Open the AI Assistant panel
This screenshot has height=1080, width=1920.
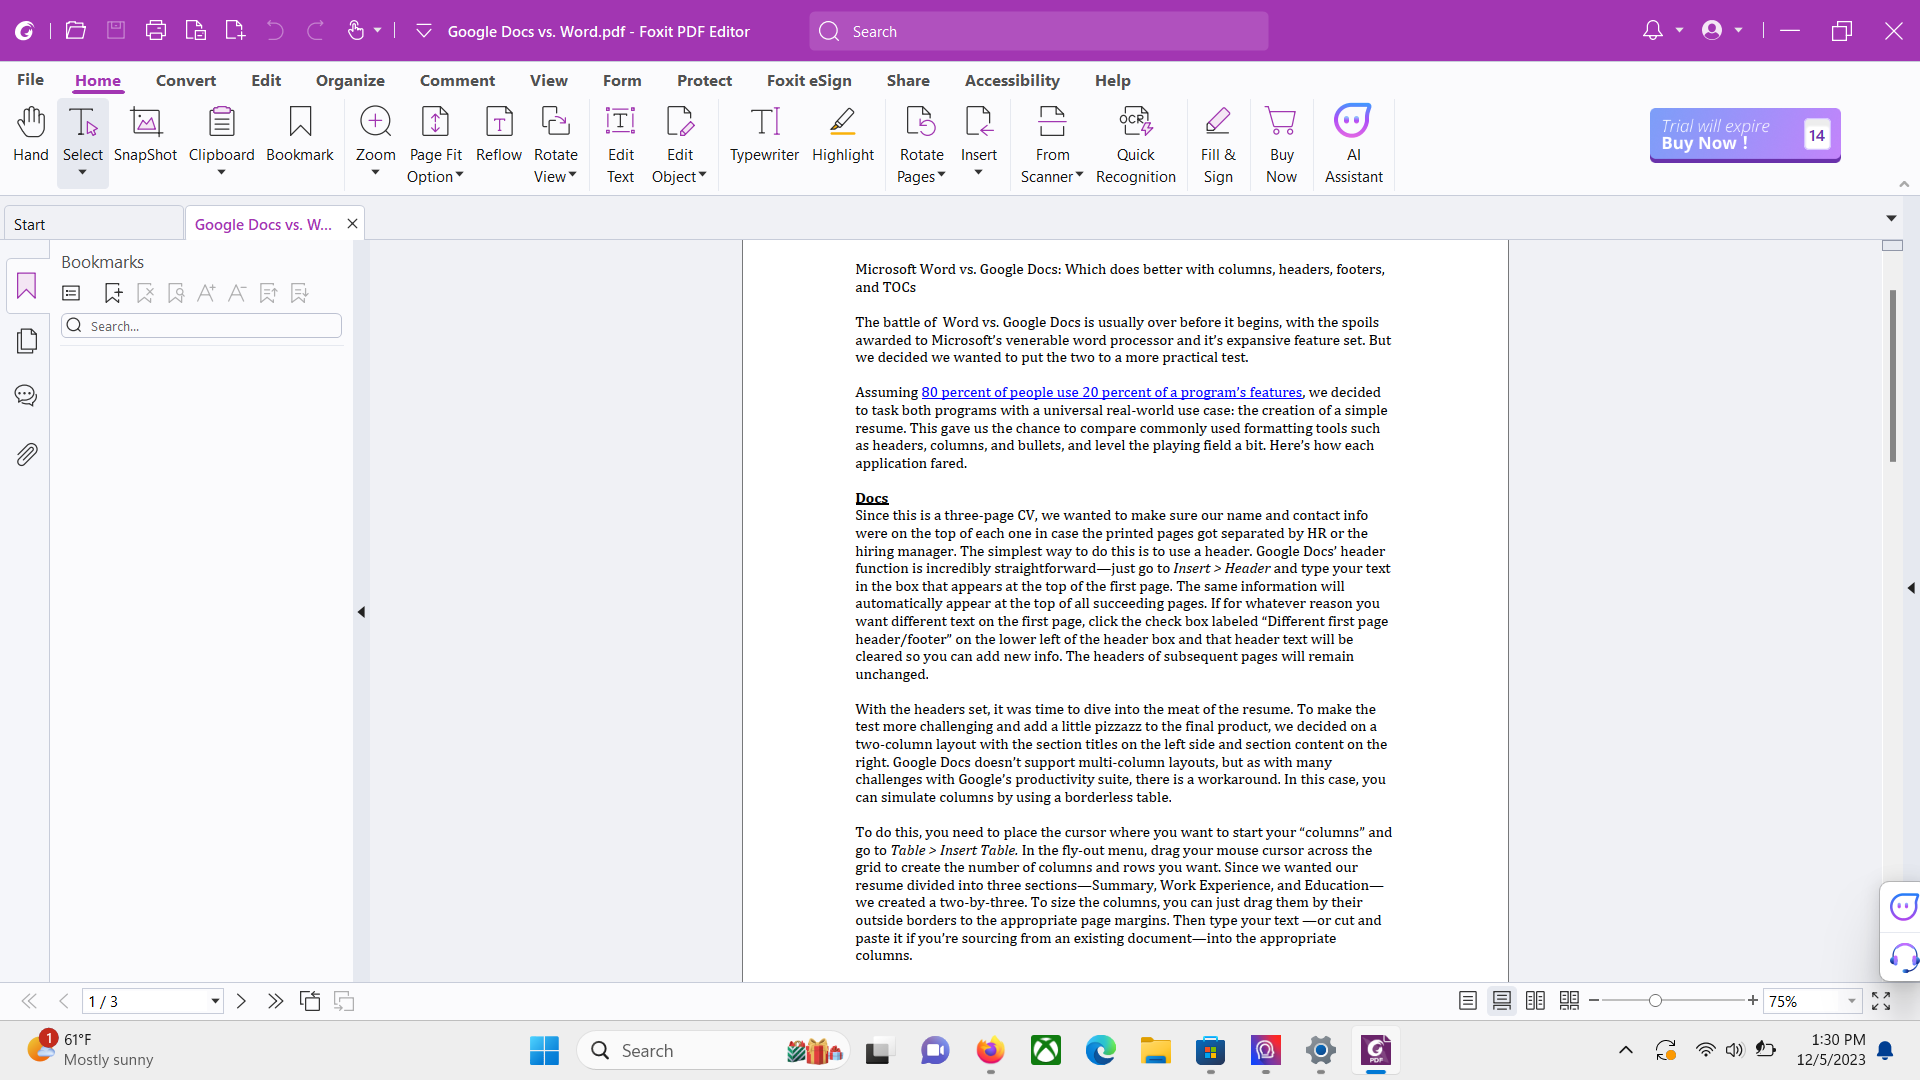pyautogui.click(x=1352, y=142)
